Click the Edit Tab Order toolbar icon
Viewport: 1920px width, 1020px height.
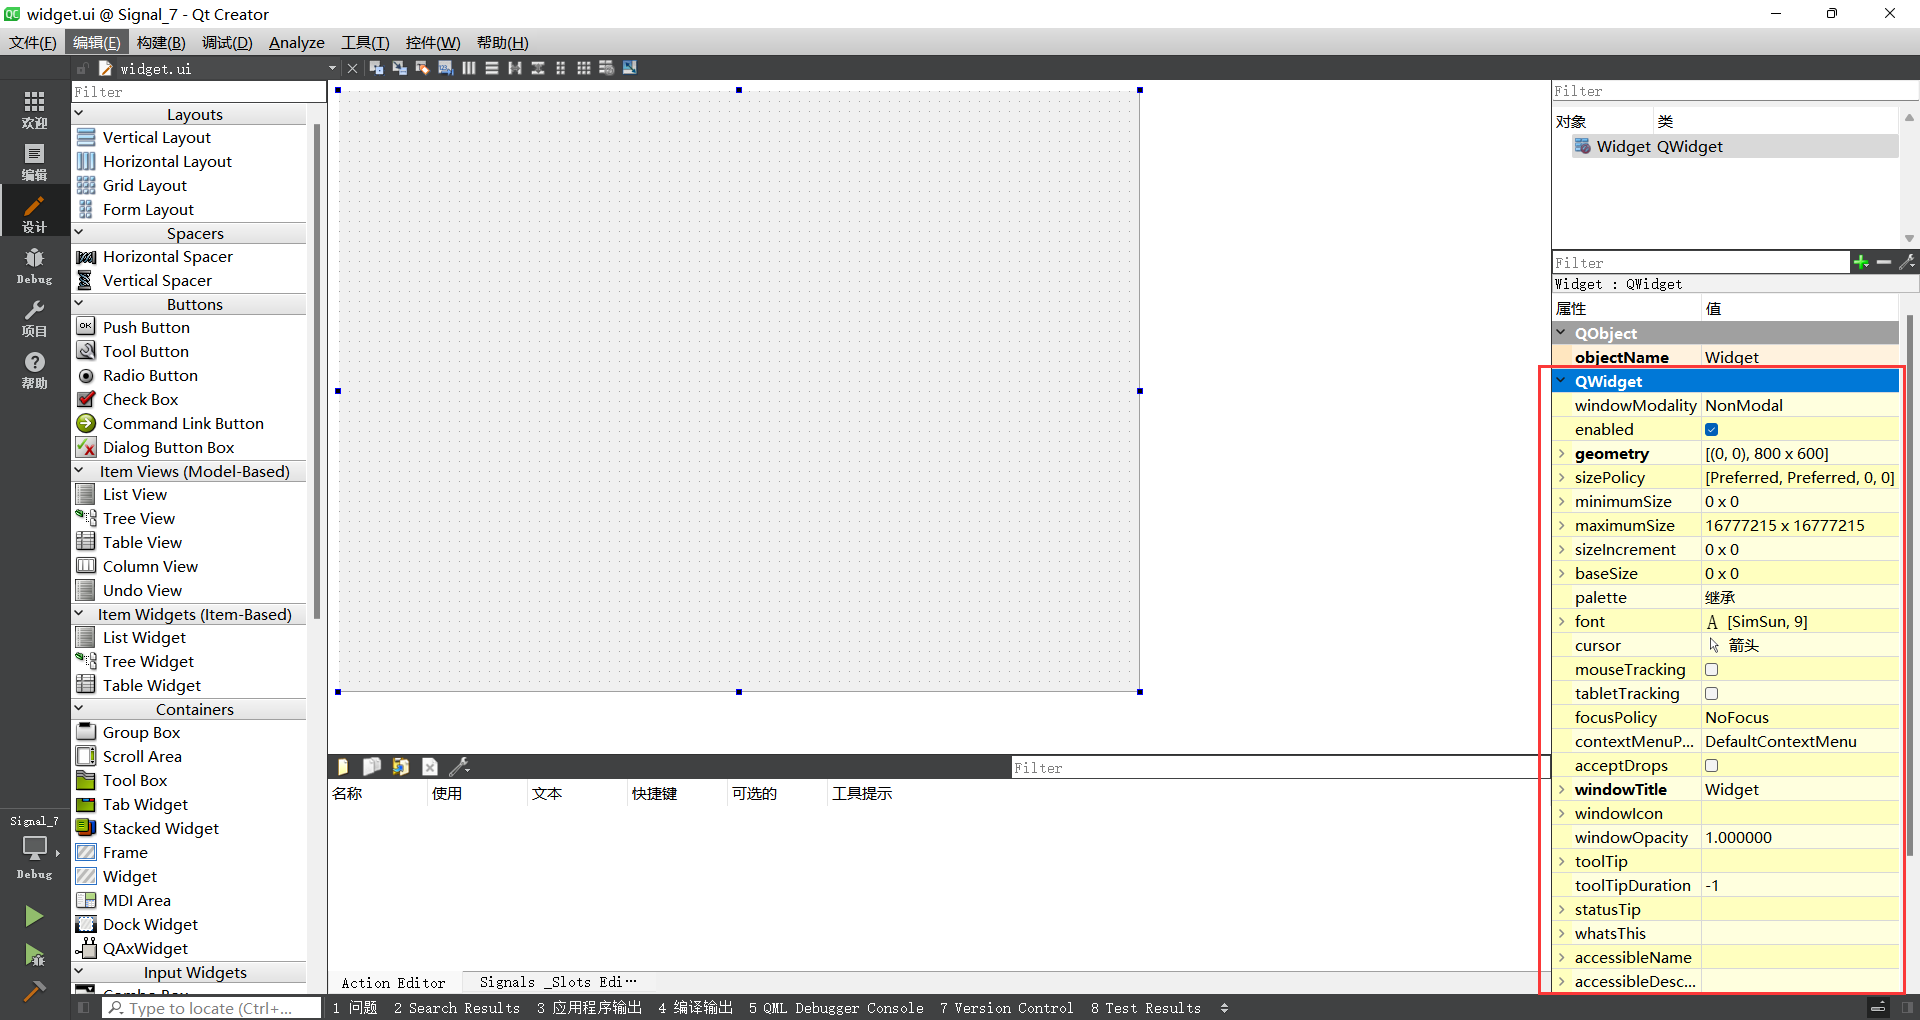(x=445, y=68)
